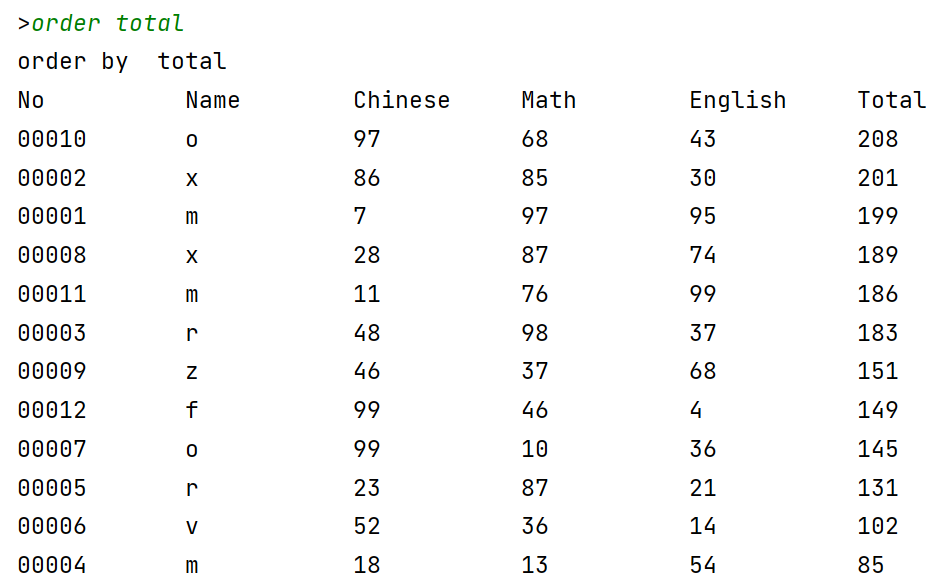Screen dimensions: 940x582
Task: Select the total score 199
Action: 878,217
